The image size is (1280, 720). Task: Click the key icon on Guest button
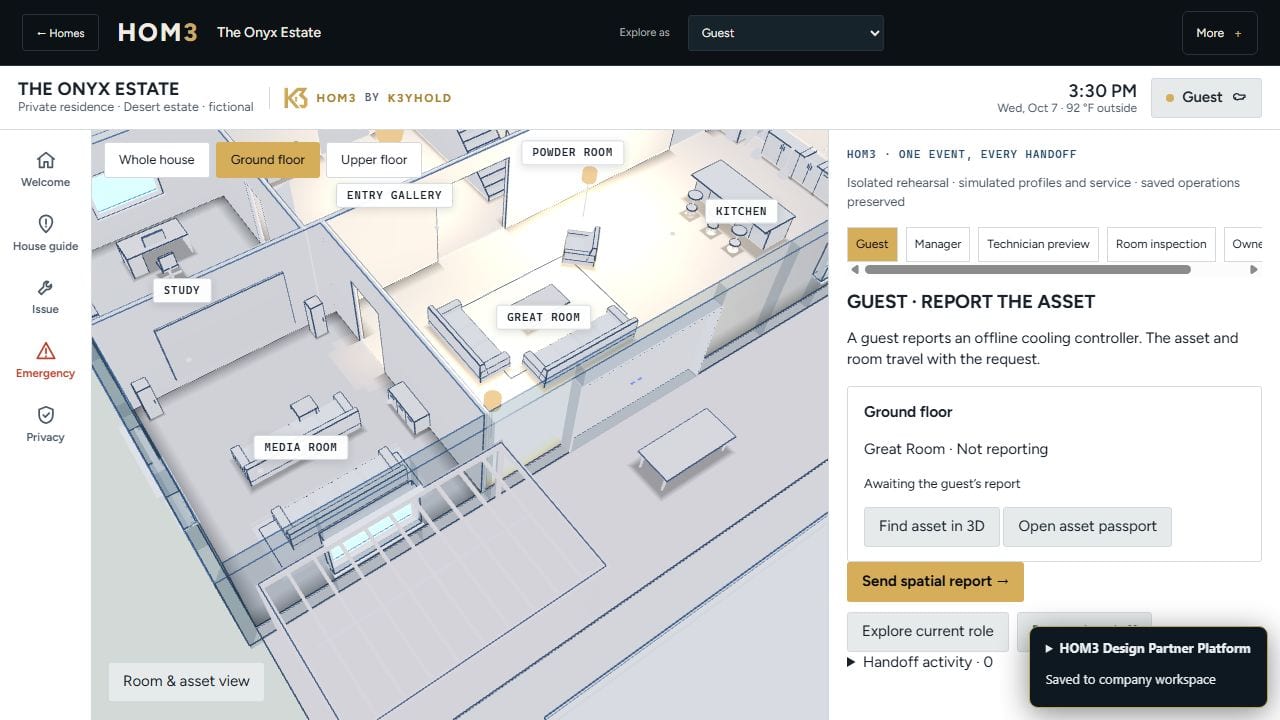pos(1239,97)
